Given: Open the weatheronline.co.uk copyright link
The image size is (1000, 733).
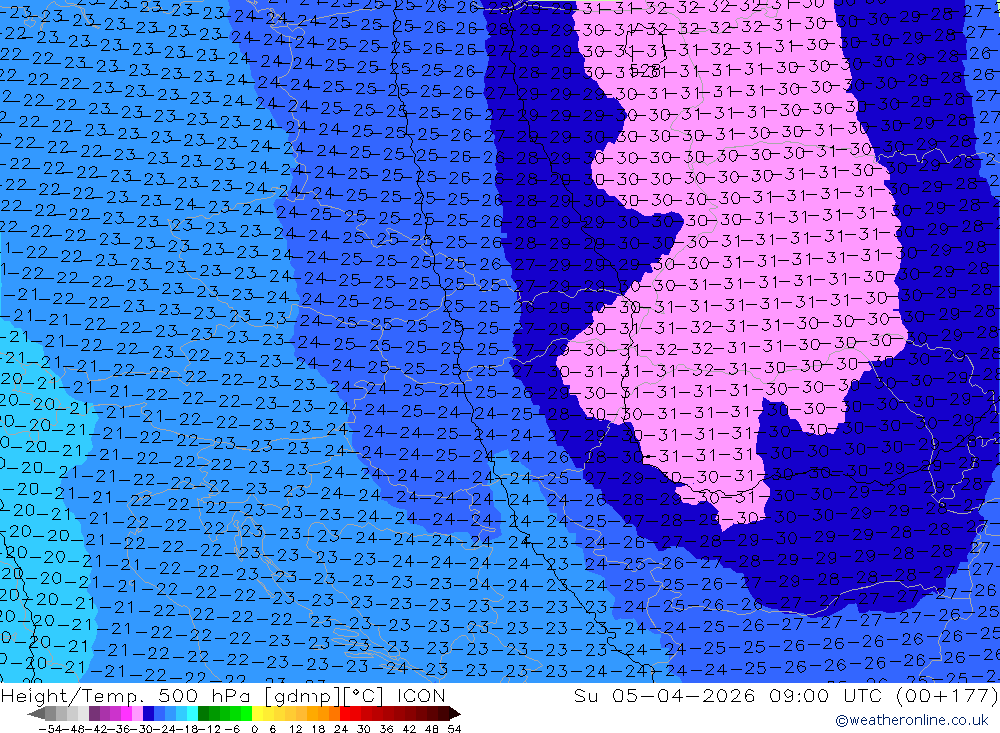Looking at the screenshot, I should [911, 720].
